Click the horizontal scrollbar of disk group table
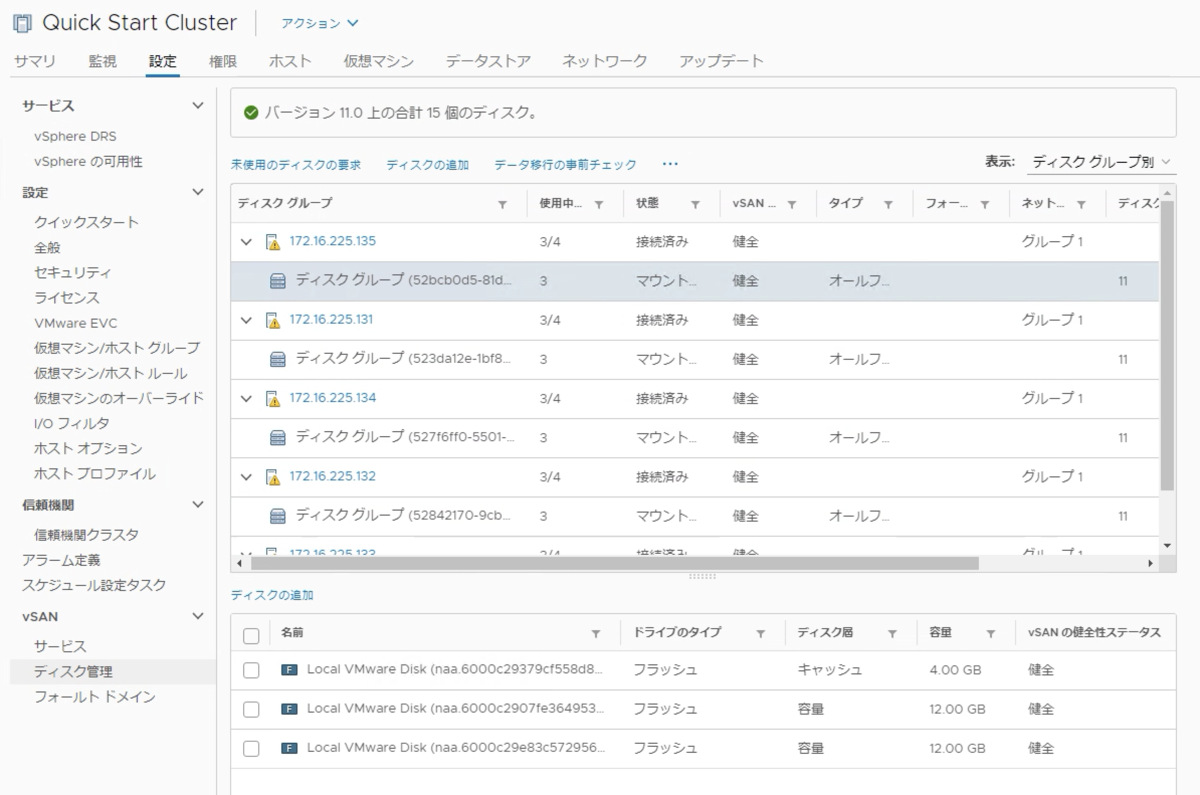 coord(614,563)
